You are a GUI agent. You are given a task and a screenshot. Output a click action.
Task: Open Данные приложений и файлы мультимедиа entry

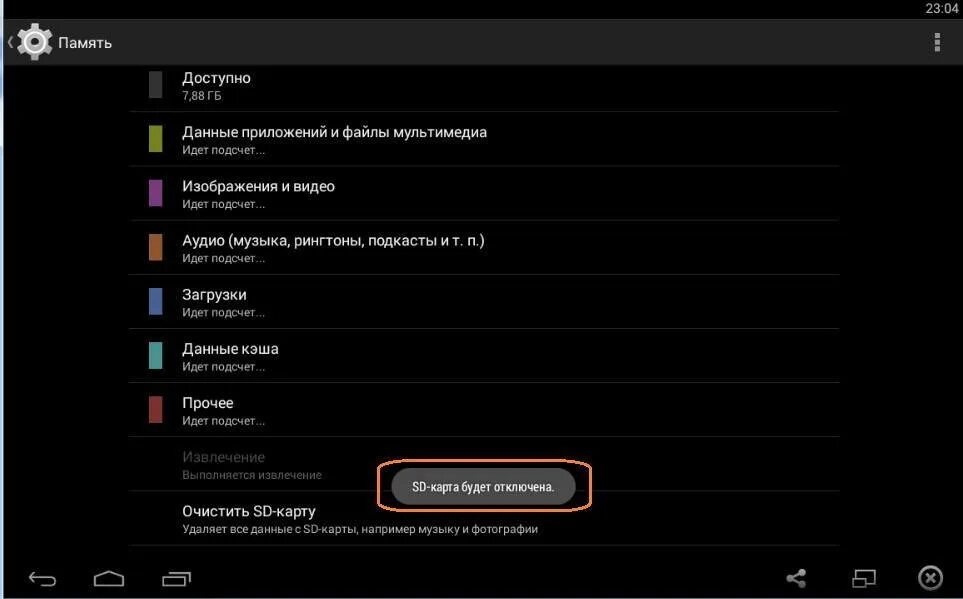click(x=484, y=139)
